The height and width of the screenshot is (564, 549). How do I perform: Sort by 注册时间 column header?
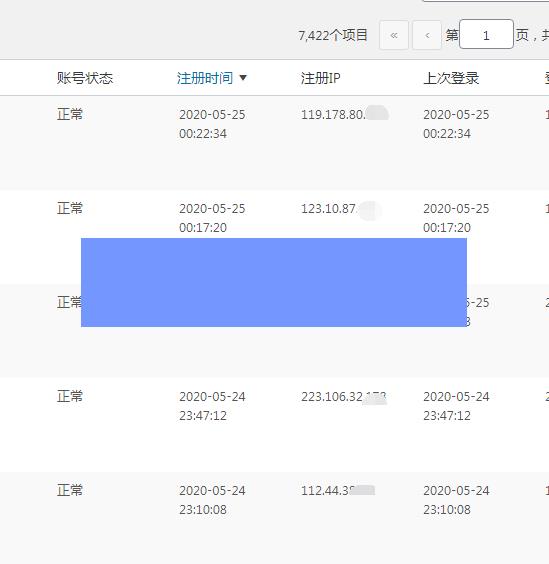205,78
